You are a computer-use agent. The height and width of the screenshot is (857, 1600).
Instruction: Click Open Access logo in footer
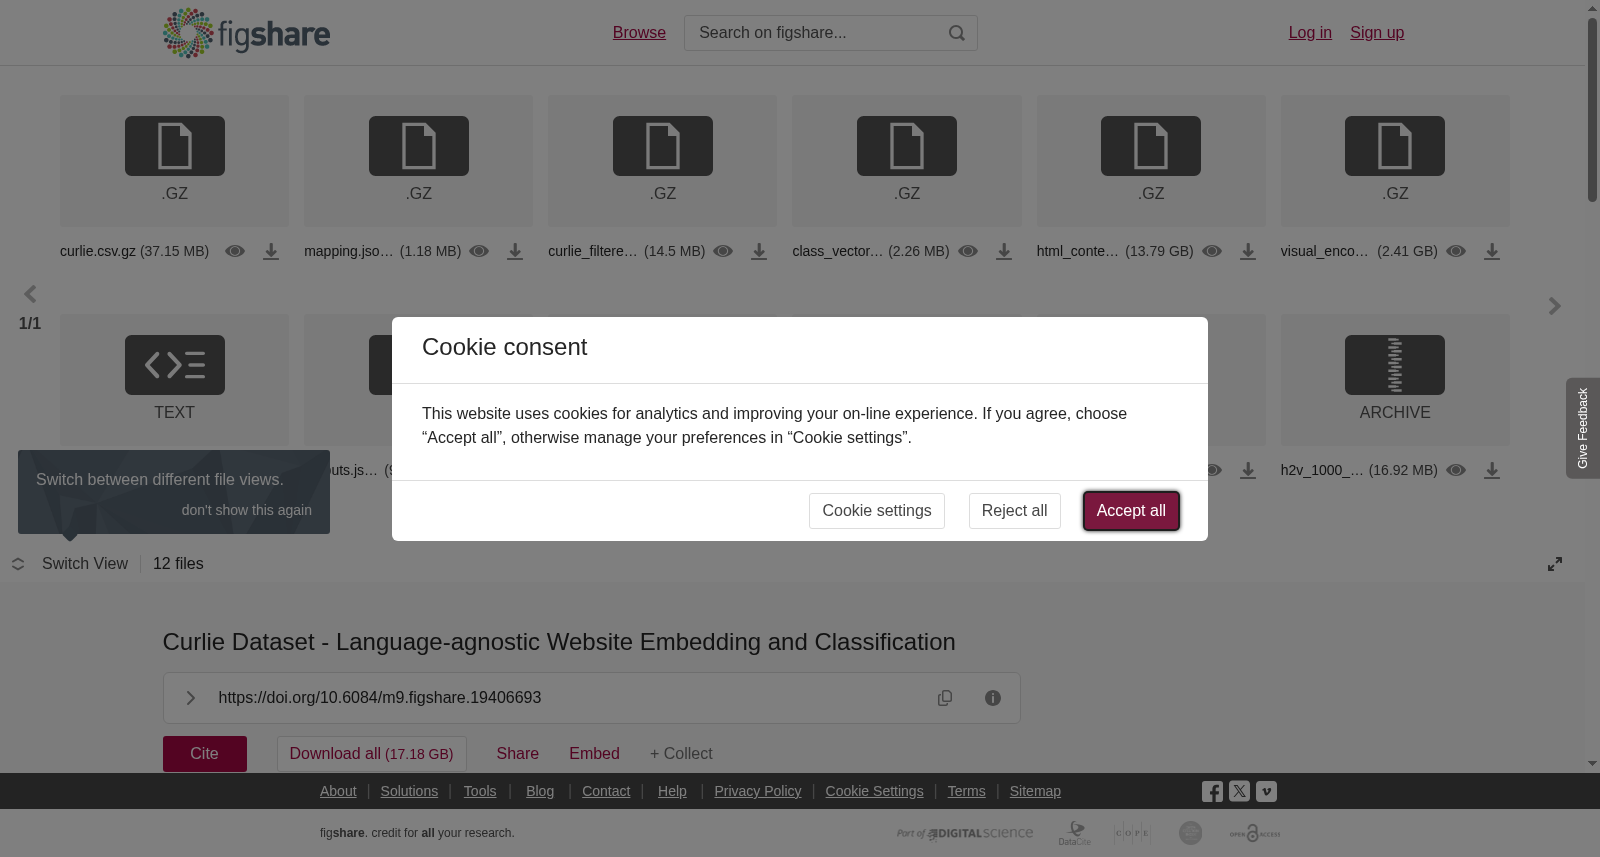tap(1255, 833)
